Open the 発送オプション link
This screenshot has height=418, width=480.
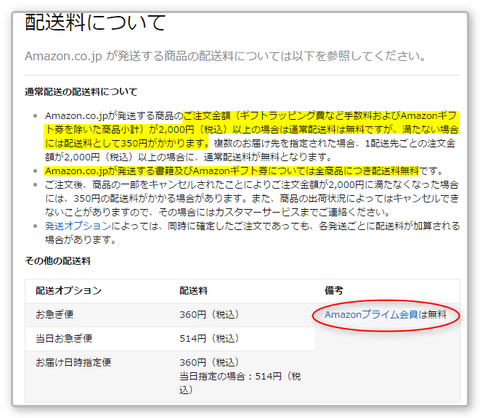[x=78, y=226]
